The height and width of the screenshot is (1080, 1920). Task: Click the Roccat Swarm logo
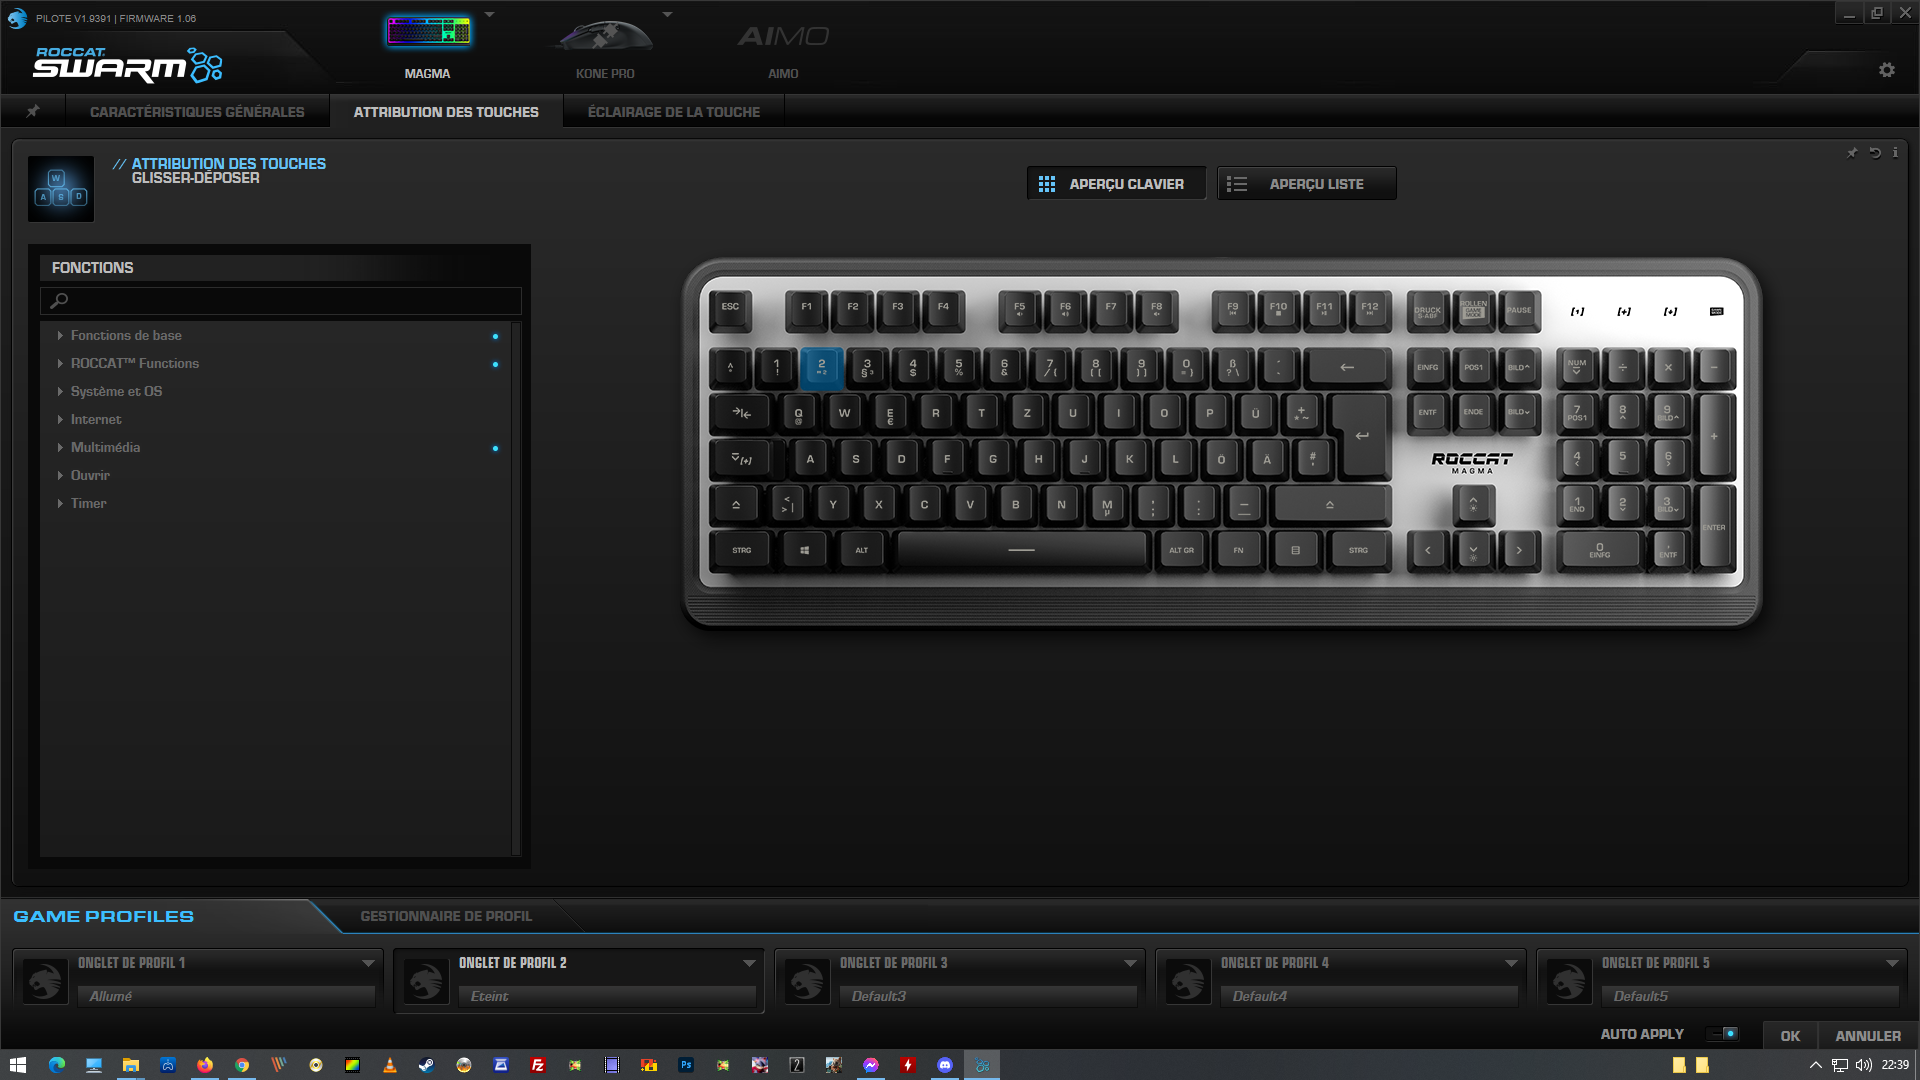tap(128, 65)
